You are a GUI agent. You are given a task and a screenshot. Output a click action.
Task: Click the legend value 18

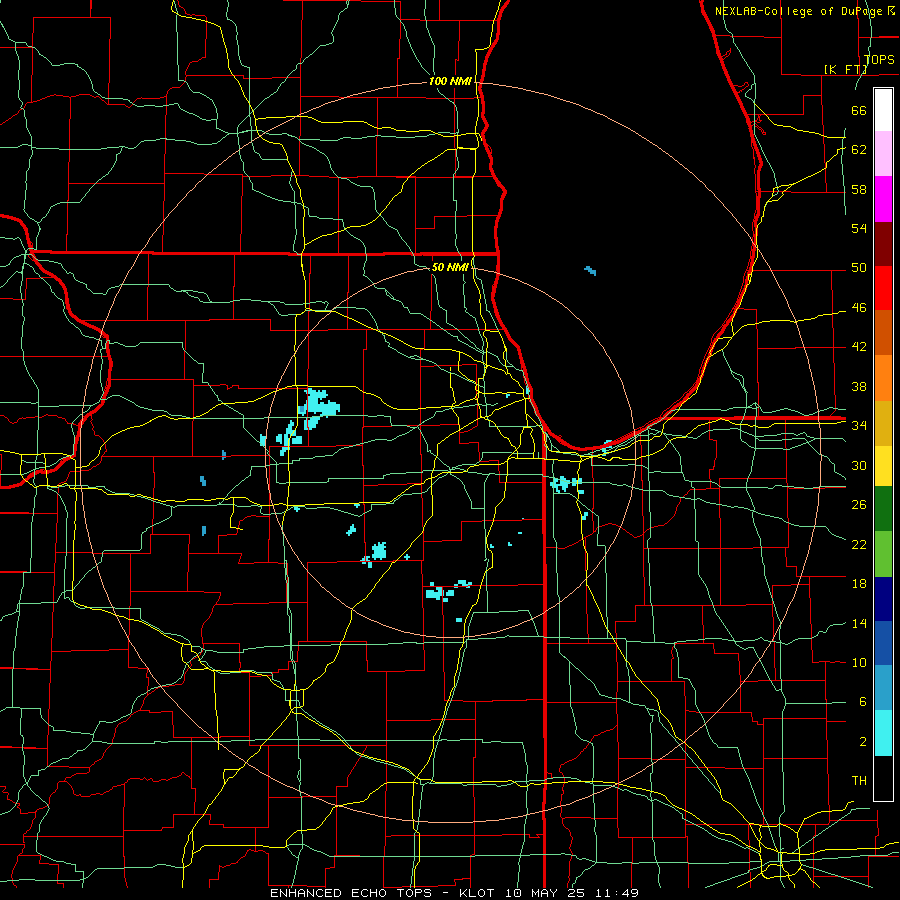click(859, 584)
